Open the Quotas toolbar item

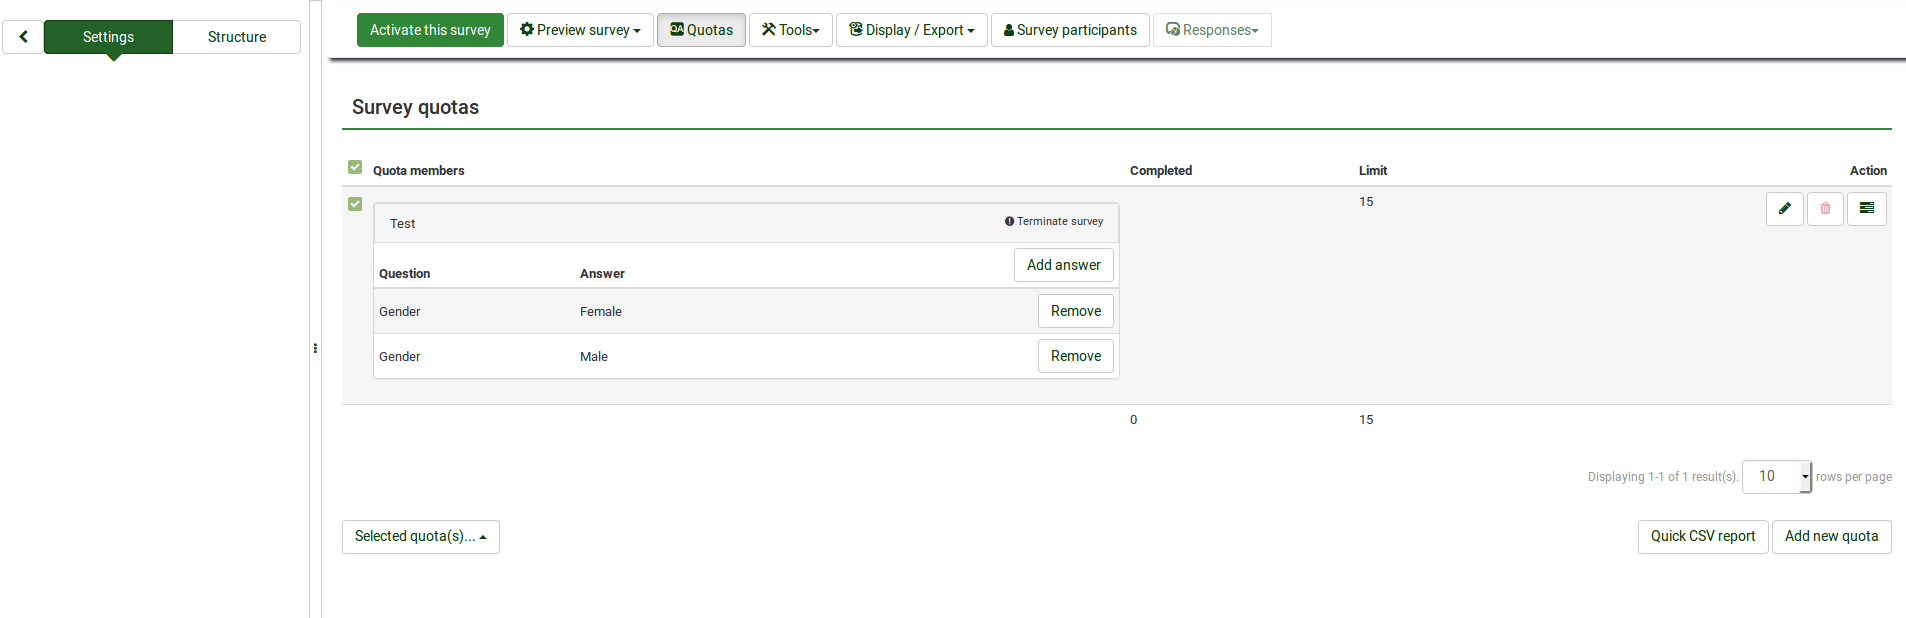pyautogui.click(x=701, y=30)
